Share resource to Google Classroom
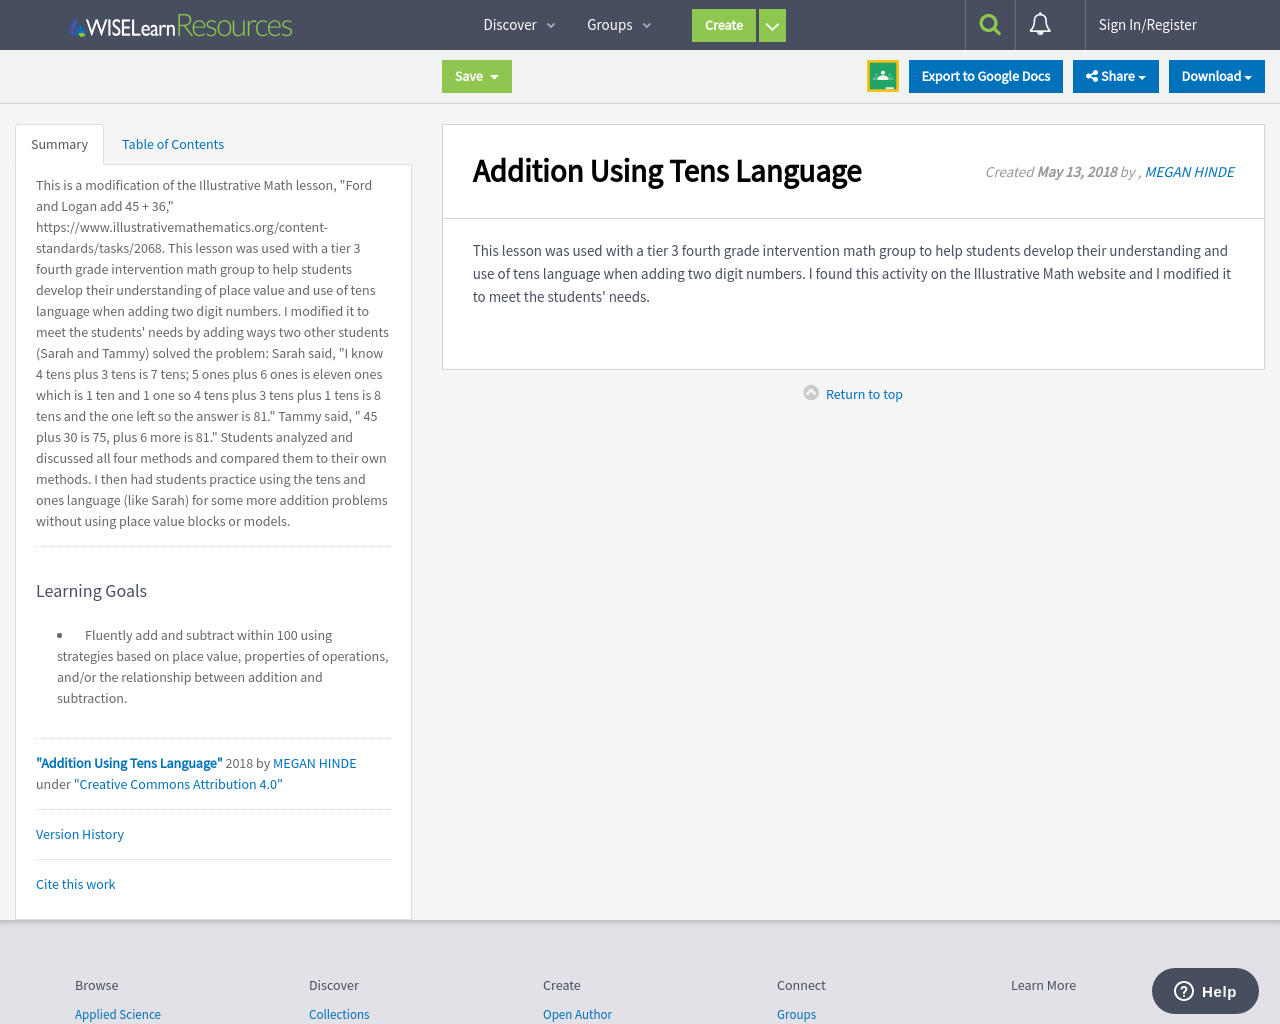Image resolution: width=1280 pixels, height=1024 pixels. [x=882, y=75]
